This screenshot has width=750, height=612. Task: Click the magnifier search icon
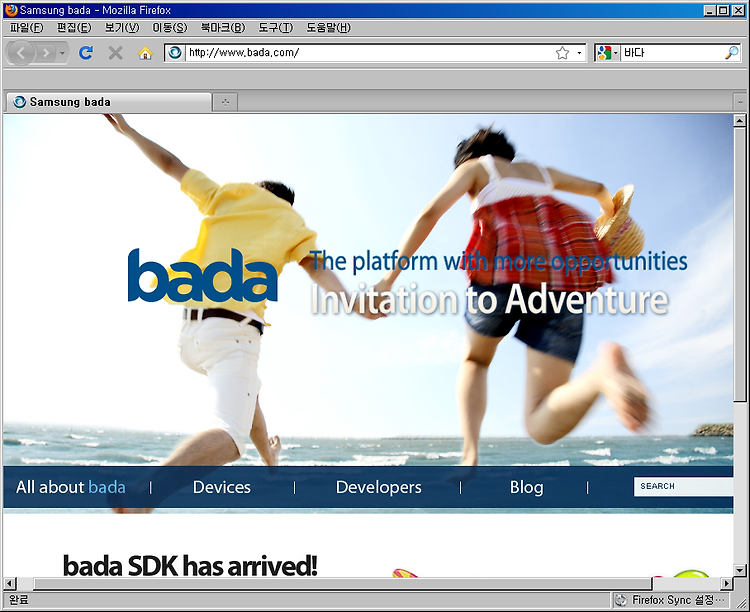[731, 53]
